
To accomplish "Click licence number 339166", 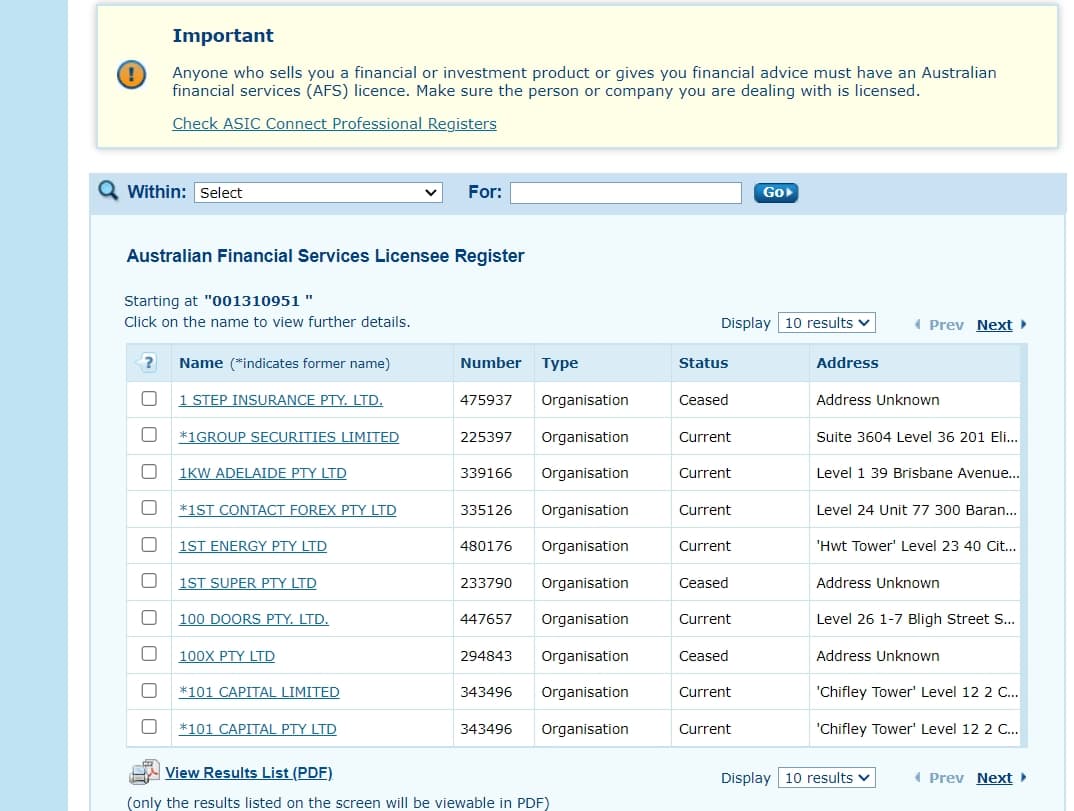I will tap(486, 473).
